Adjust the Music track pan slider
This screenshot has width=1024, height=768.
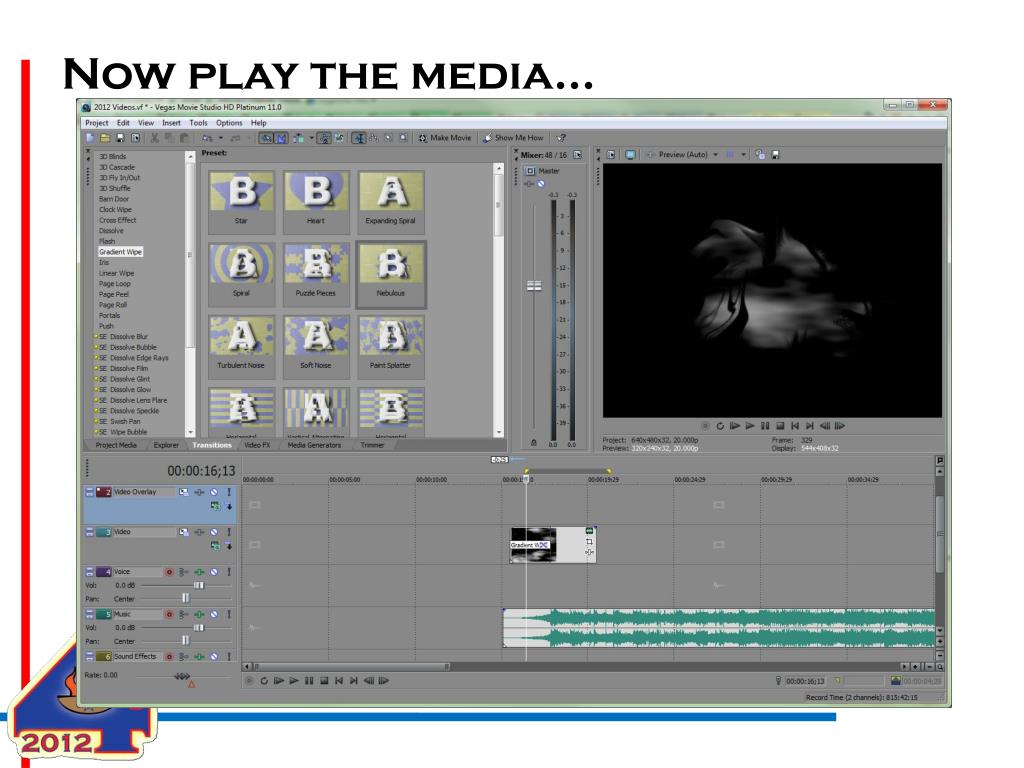click(x=185, y=641)
